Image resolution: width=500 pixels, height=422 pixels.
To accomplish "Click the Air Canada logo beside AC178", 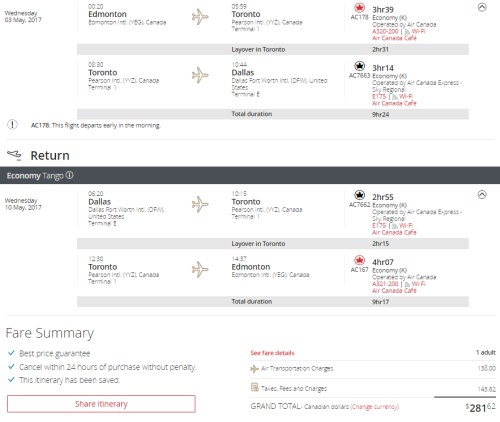I will pyautogui.click(x=359, y=8).
